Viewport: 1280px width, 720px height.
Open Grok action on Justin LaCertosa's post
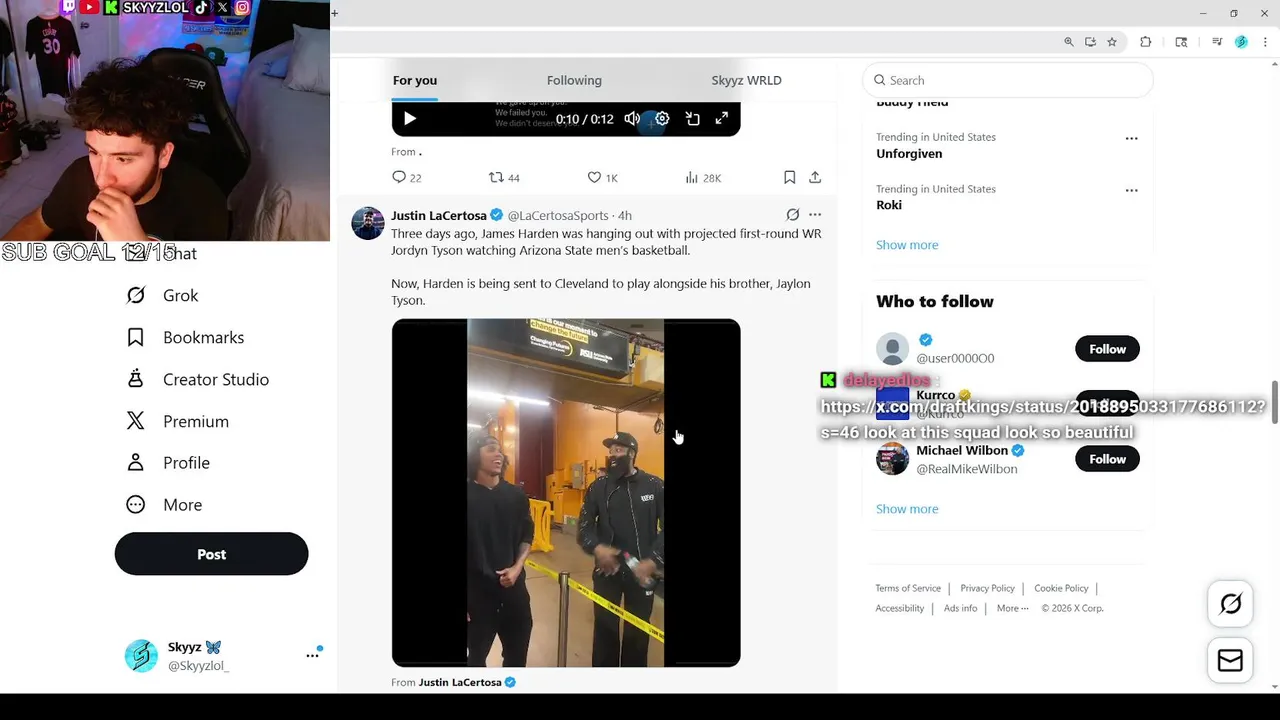792,215
